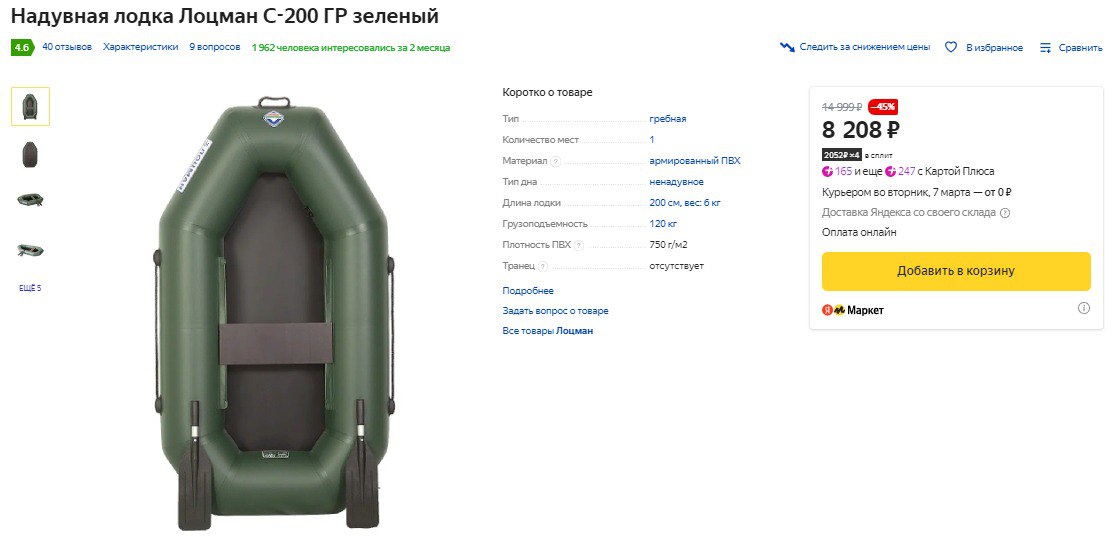The height and width of the screenshot is (537, 1113).
Task: Click the heart icon for favorites
Action: tap(950, 48)
